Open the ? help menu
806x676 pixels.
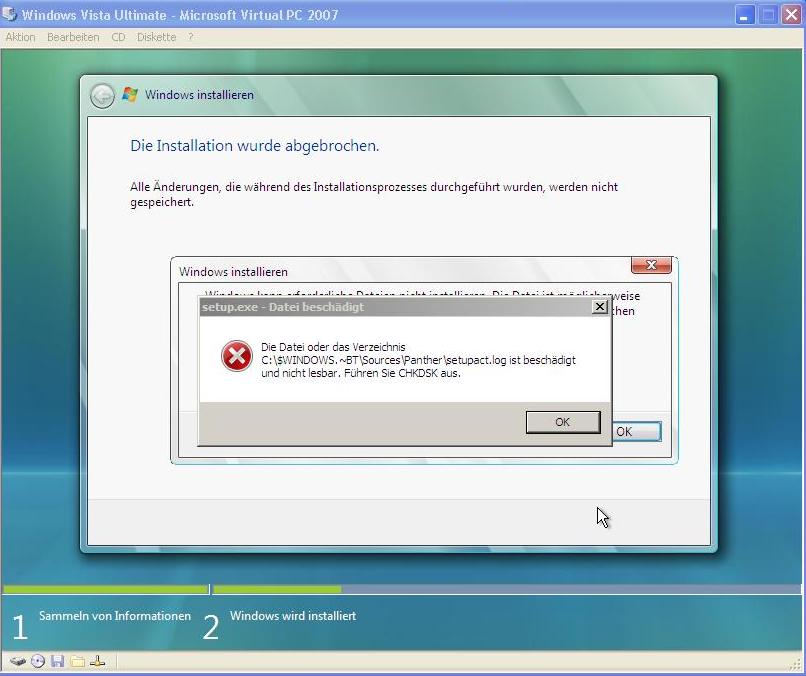coord(191,37)
